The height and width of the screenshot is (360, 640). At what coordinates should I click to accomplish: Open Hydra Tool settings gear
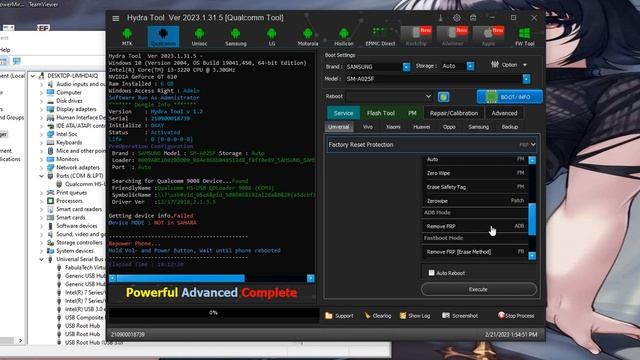coord(457,18)
